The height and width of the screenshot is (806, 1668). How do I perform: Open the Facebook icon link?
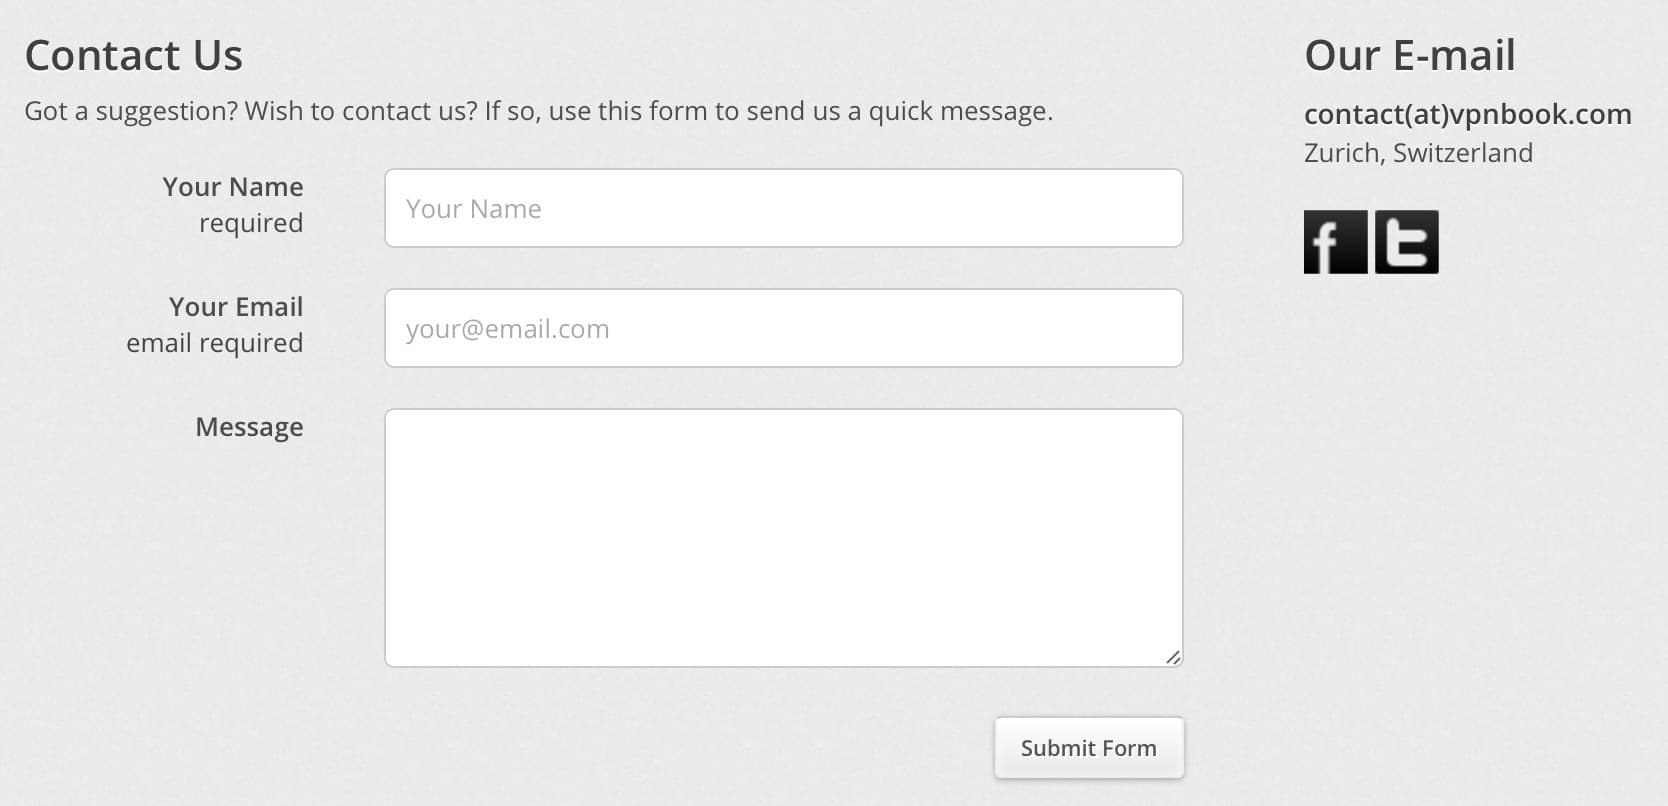pyautogui.click(x=1335, y=242)
